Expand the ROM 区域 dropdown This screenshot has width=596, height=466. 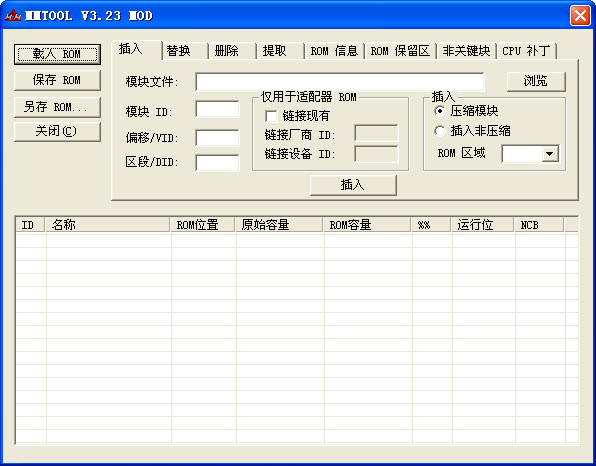pos(550,154)
